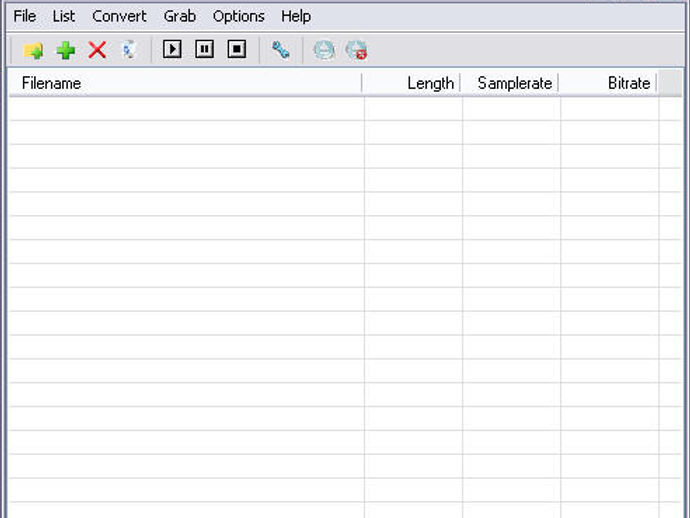Sort list by Filename column header
Screen dimensions: 690x518
click(x=185, y=83)
